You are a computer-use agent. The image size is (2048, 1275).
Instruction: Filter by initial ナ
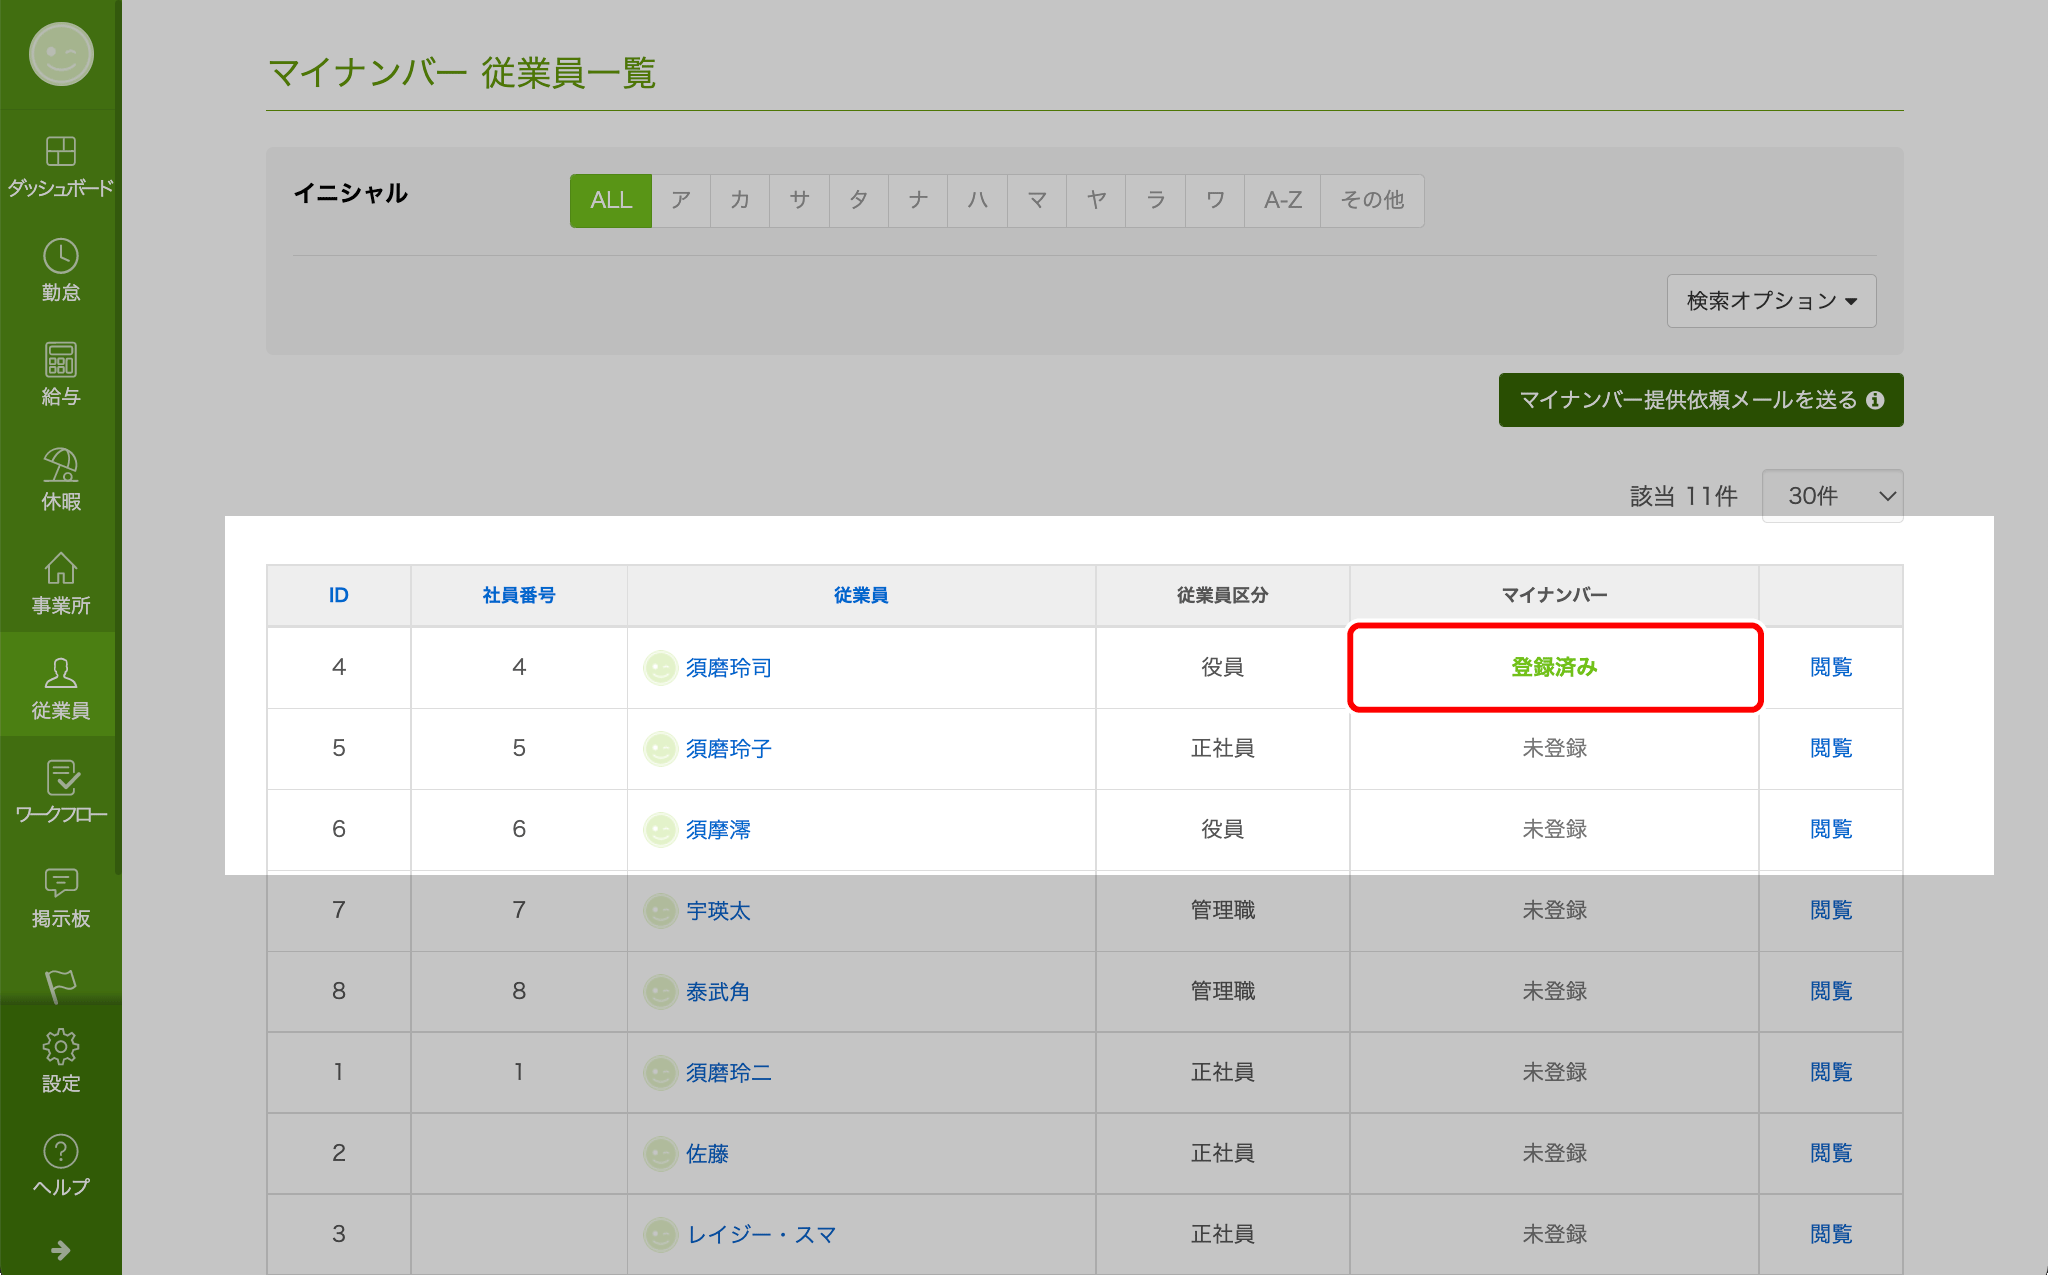tap(918, 200)
